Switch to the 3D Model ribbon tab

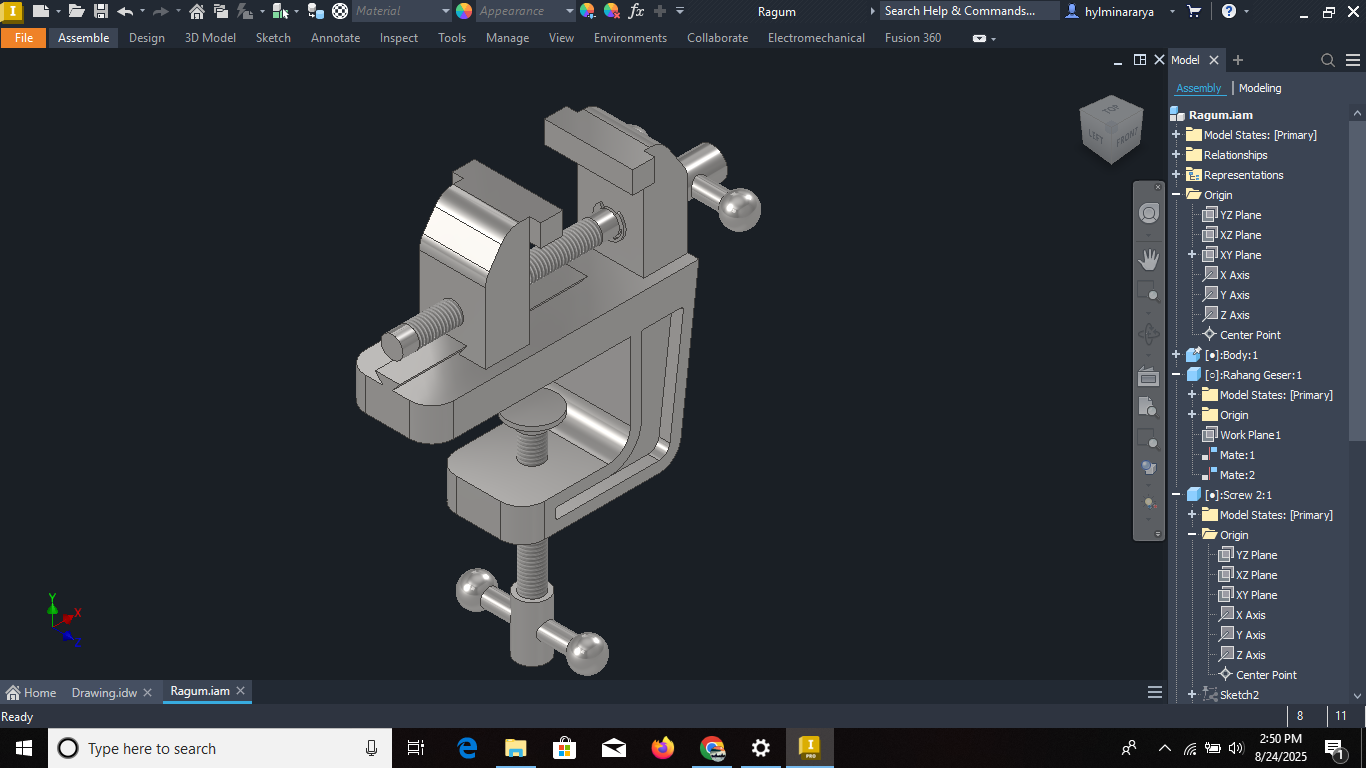pos(211,38)
